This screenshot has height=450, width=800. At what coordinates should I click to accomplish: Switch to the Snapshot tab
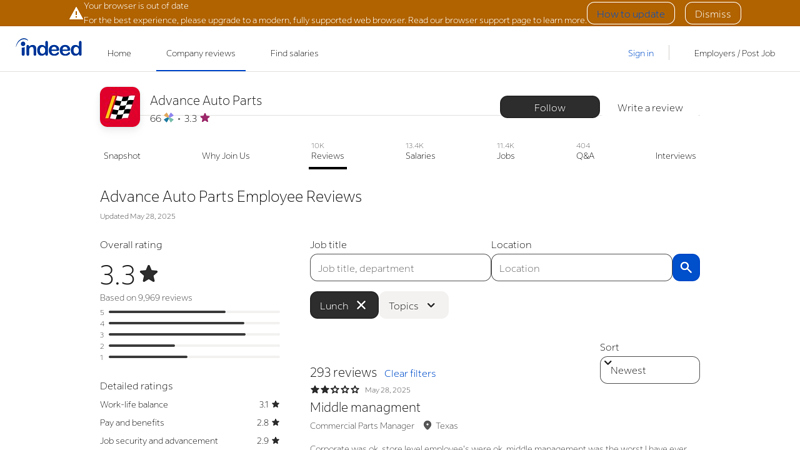(121, 156)
